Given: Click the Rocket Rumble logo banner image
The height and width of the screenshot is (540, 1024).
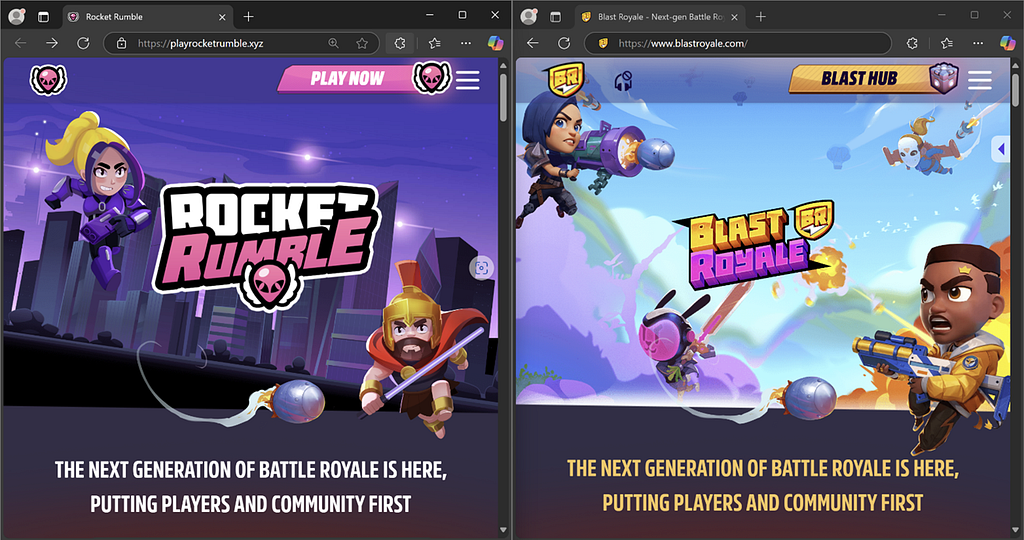Looking at the screenshot, I should coord(266,245).
